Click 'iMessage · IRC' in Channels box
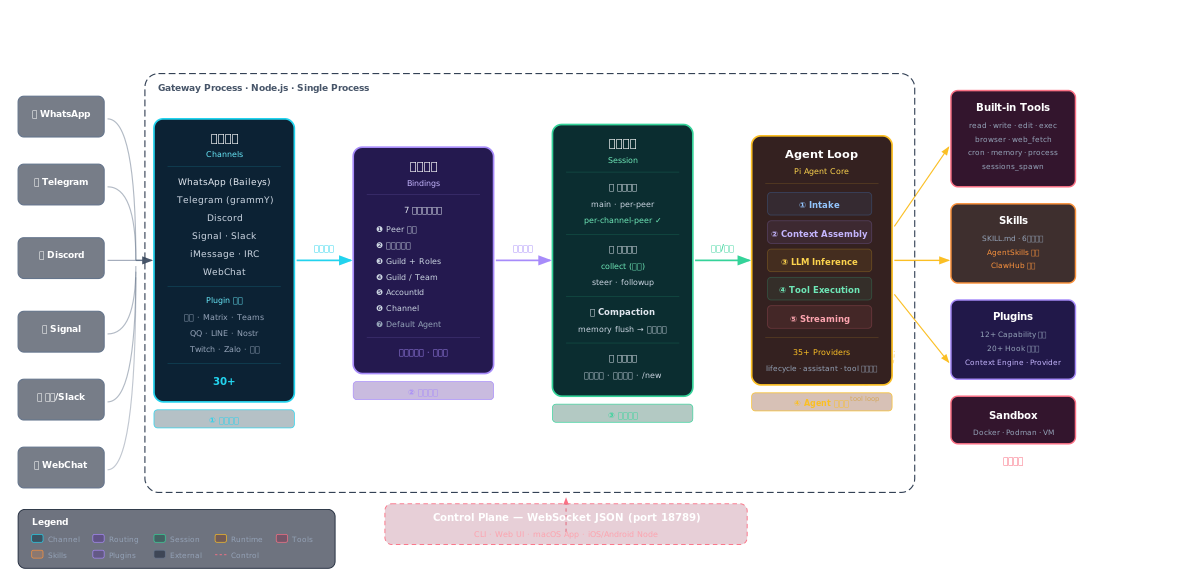The width and height of the screenshot is (1200, 588). 224,254
